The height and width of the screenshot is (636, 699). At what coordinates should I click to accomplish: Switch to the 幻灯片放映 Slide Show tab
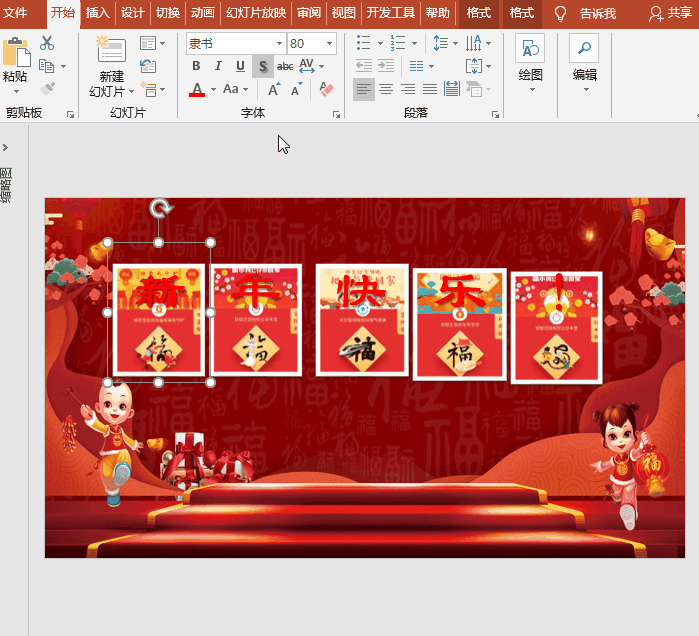click(255, 13)
